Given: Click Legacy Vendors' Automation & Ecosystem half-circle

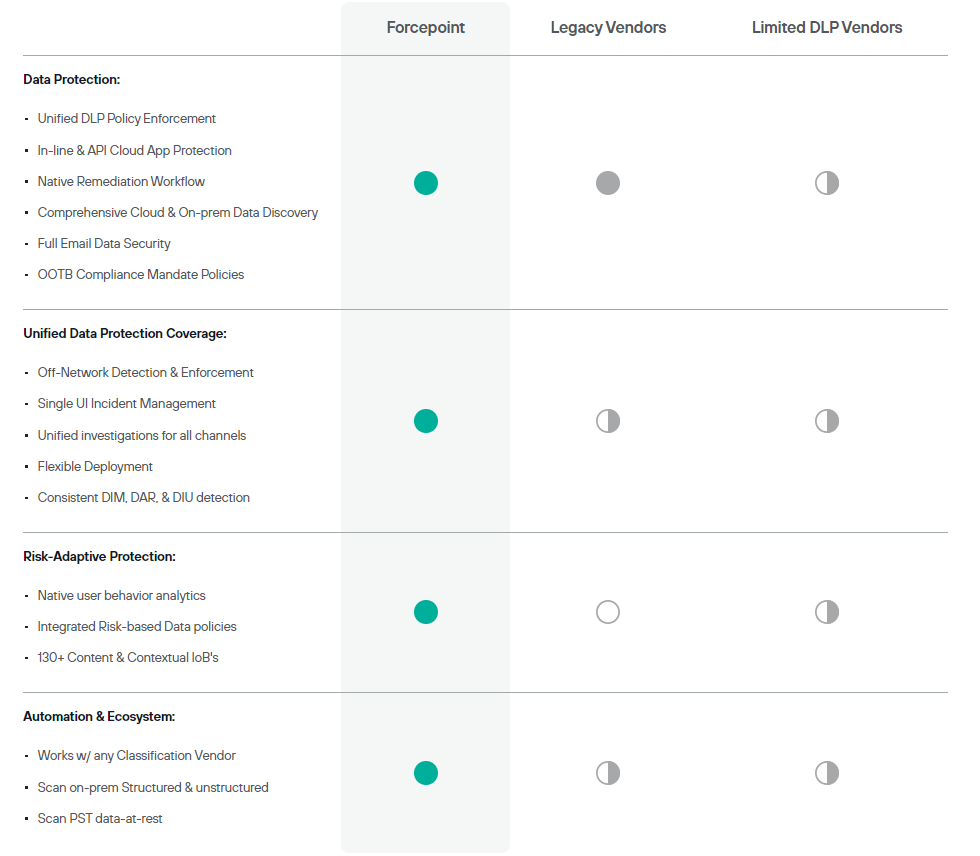Looking at the screenshot, I should 608,773.
